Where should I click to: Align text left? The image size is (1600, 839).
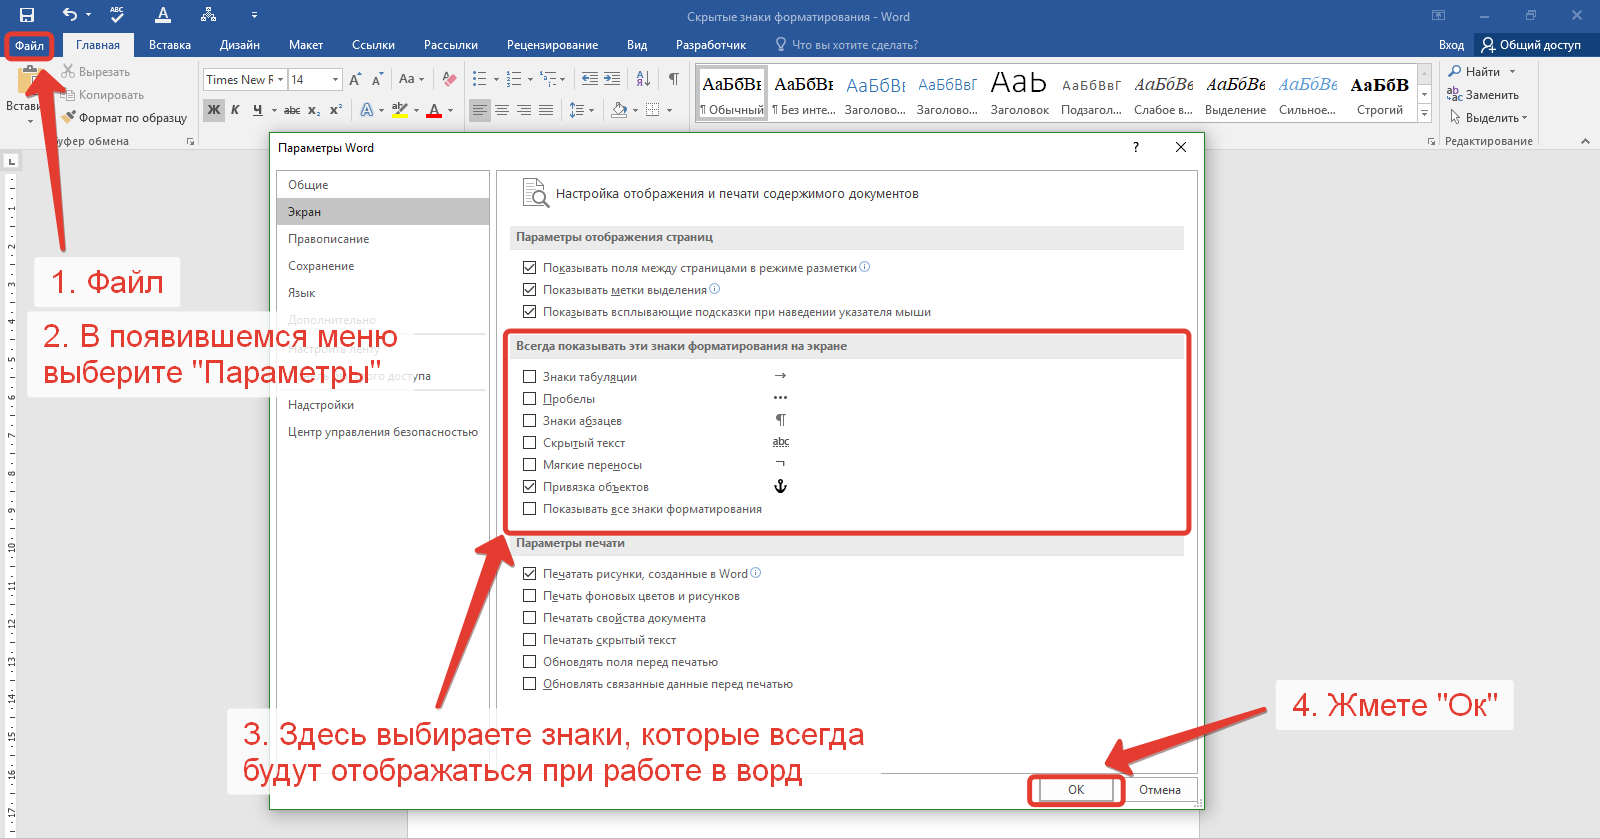(x=480, y=110)
